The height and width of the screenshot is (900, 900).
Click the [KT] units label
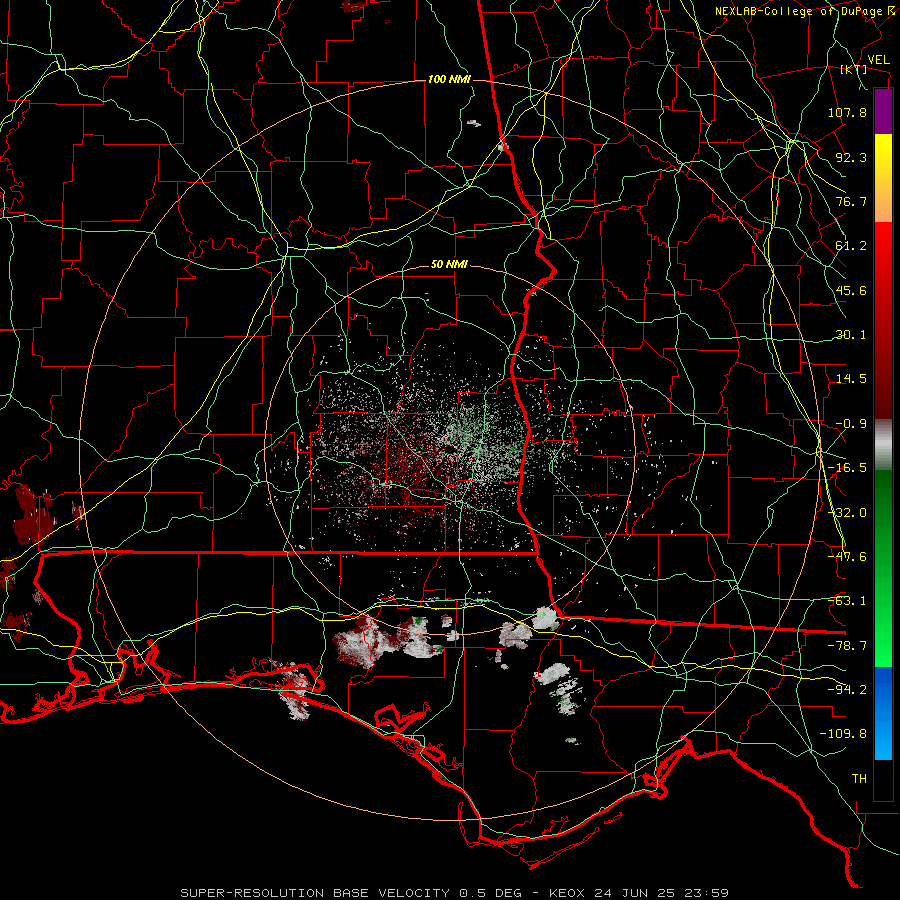coord(854,69)
